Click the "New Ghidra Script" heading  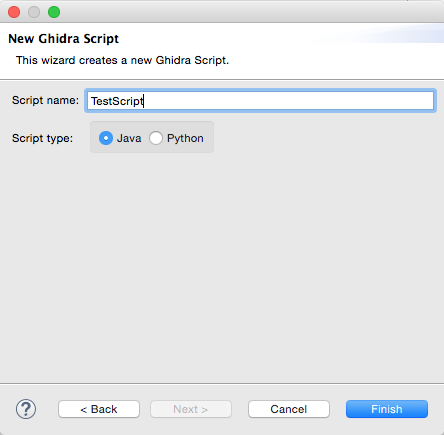(x=63, y=39)
